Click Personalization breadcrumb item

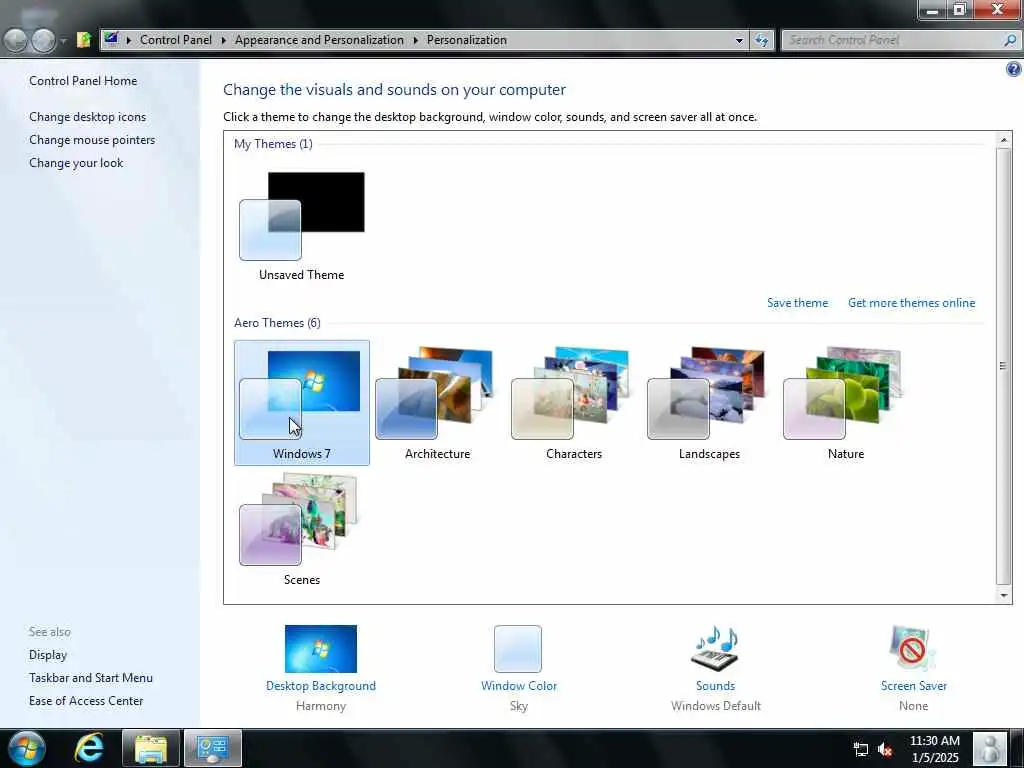pyautogui.click(x=467, y=40)
